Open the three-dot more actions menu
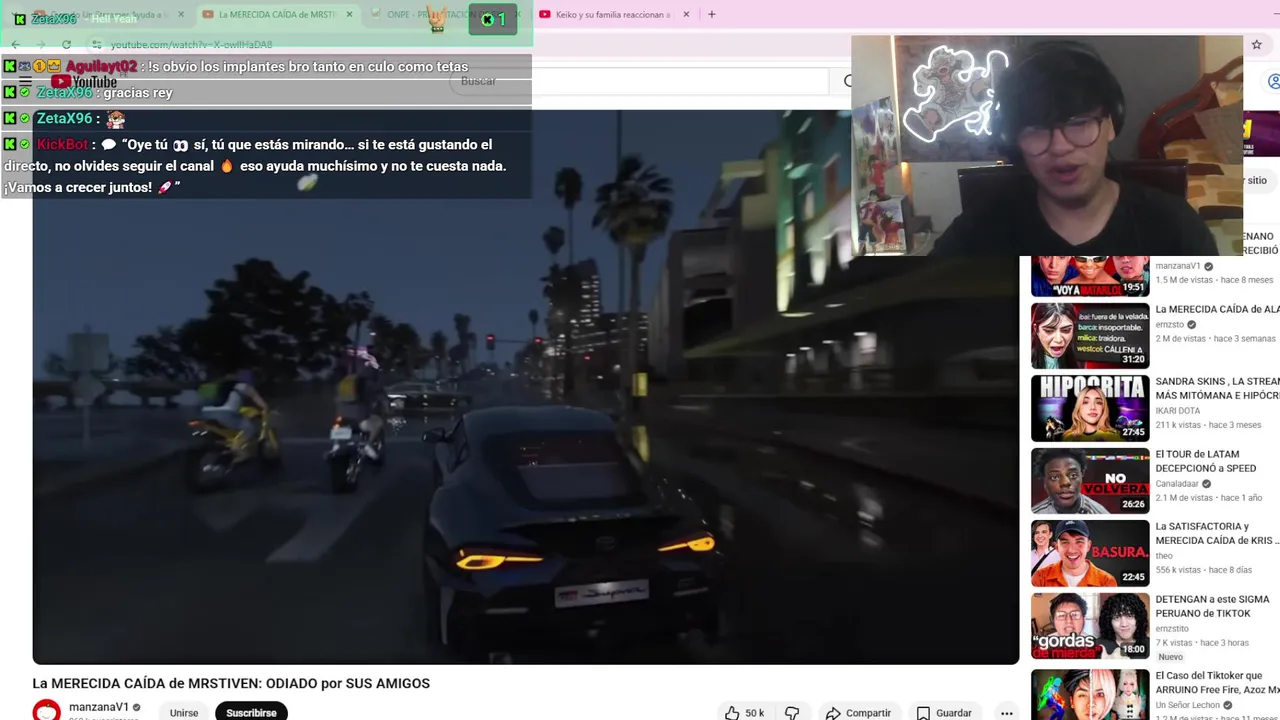 tap(1006, 713)
